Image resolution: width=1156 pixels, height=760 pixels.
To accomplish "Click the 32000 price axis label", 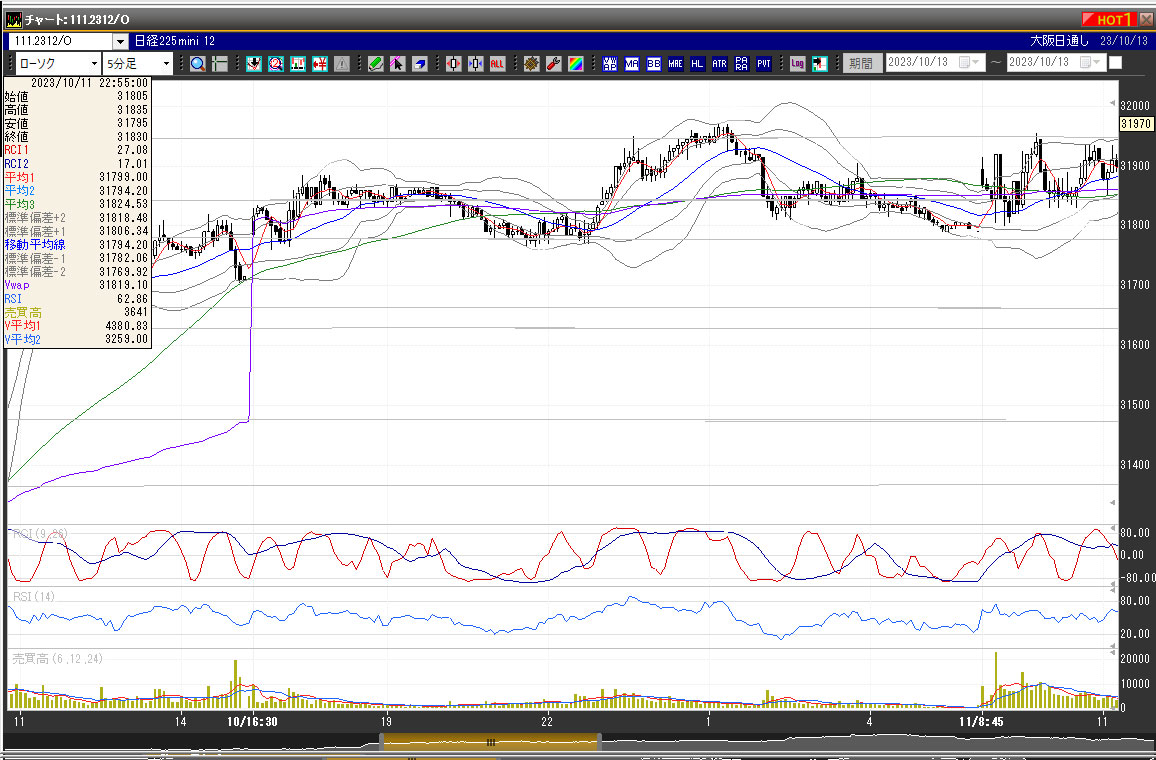I will pyautogui.click(x=1135, y=105).
